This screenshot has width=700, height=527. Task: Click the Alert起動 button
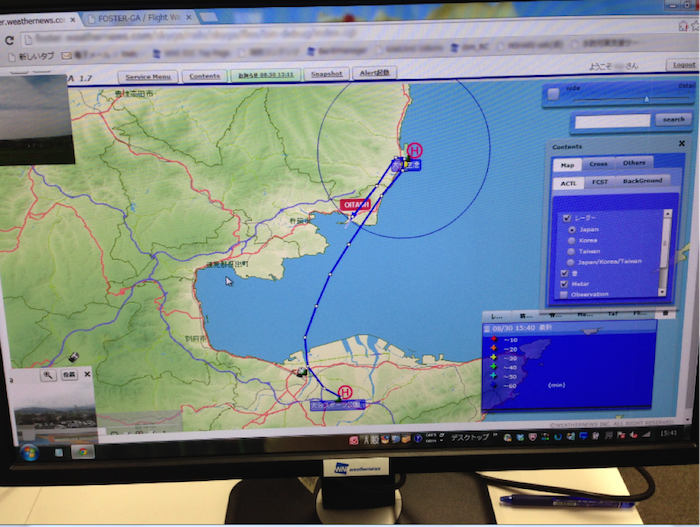pos(374,72)
